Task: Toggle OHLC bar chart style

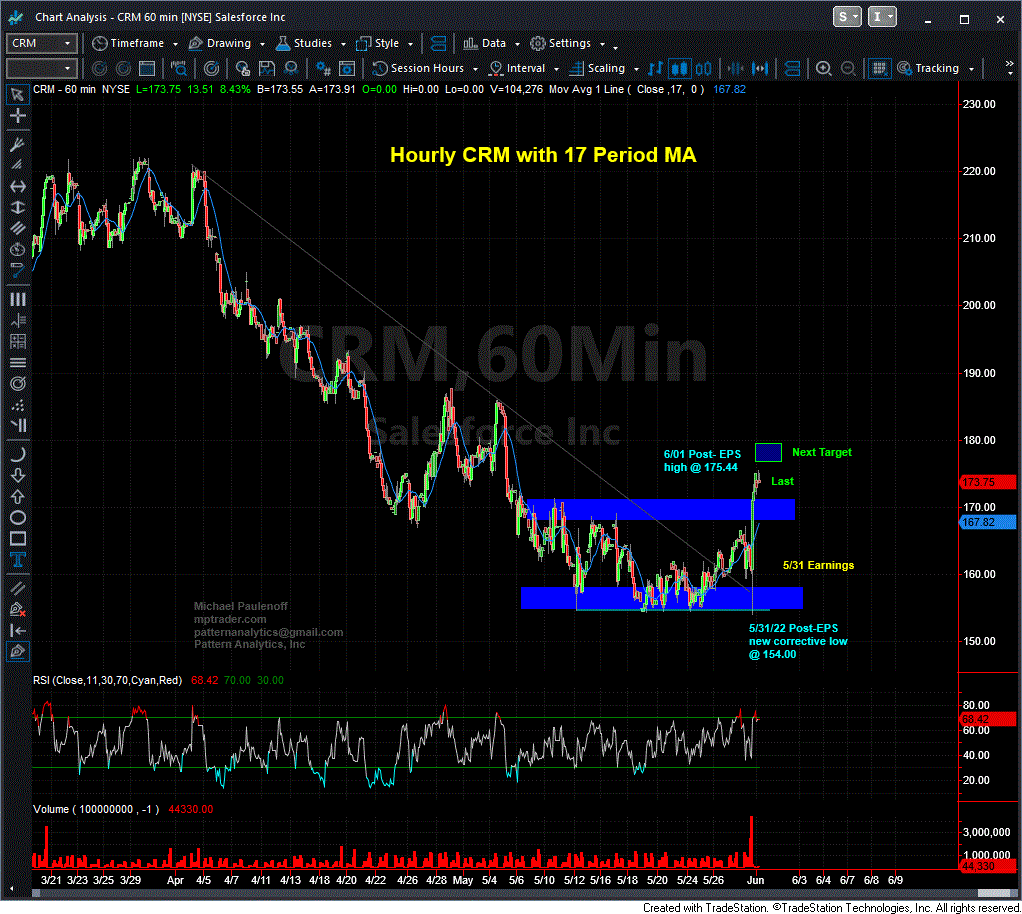Action: (x=656, y=68)
